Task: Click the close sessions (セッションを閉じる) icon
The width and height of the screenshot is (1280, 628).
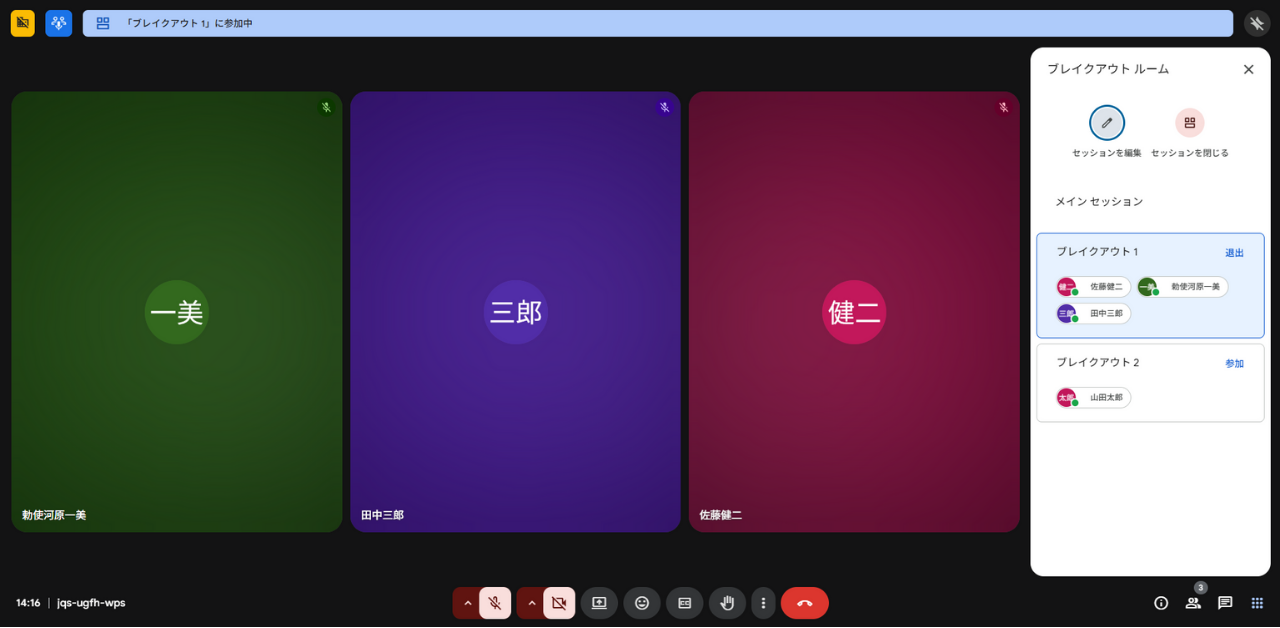Action: pos(1189,123)
